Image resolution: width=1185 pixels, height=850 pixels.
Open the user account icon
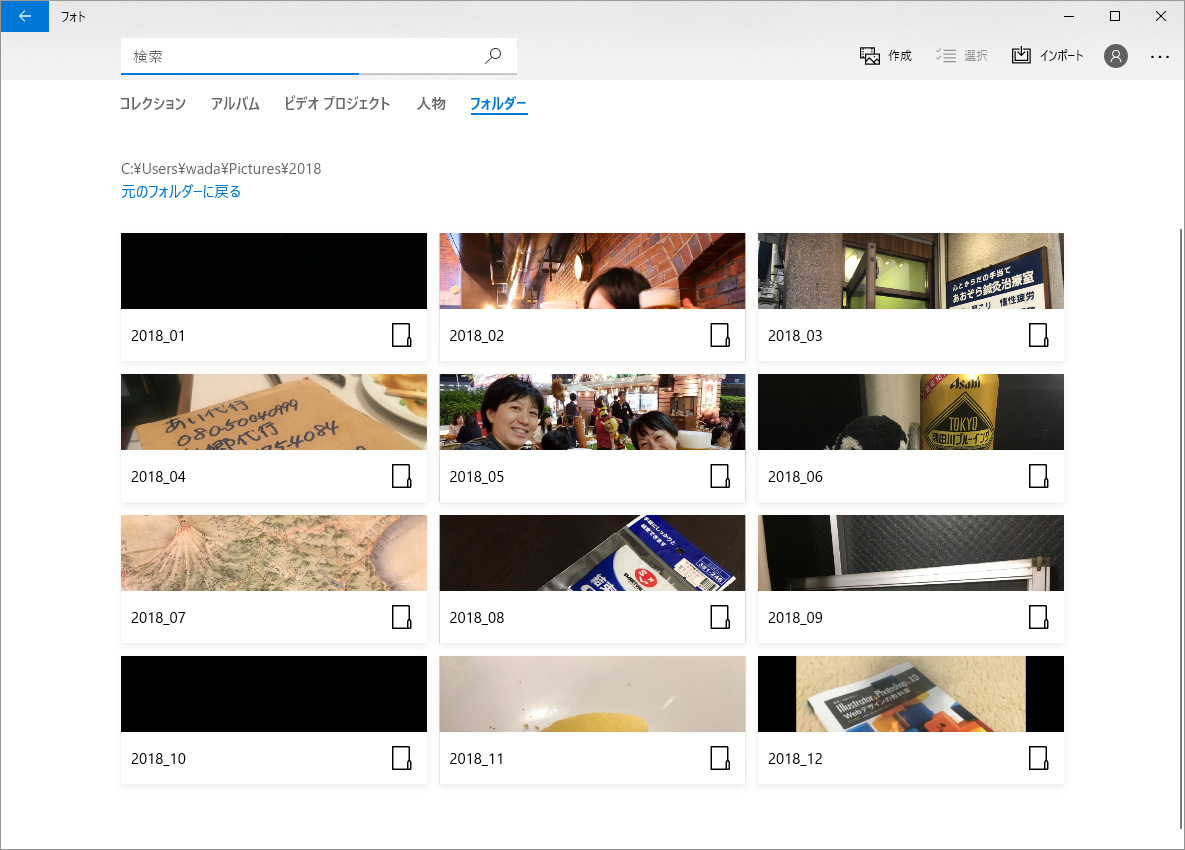pyautogui.click(x=1116, y=56)
